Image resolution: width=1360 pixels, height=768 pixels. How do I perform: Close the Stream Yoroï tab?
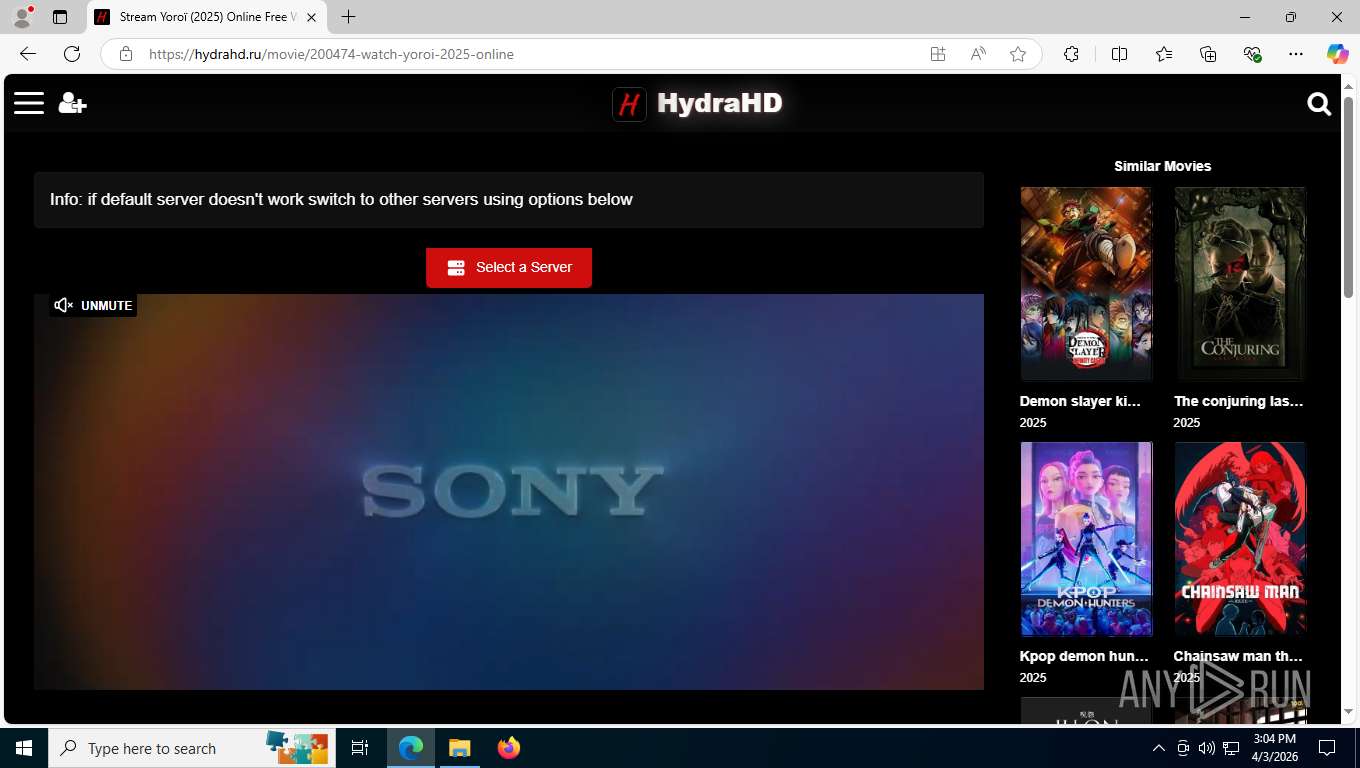pyautogui.click(x=311, y=17)
